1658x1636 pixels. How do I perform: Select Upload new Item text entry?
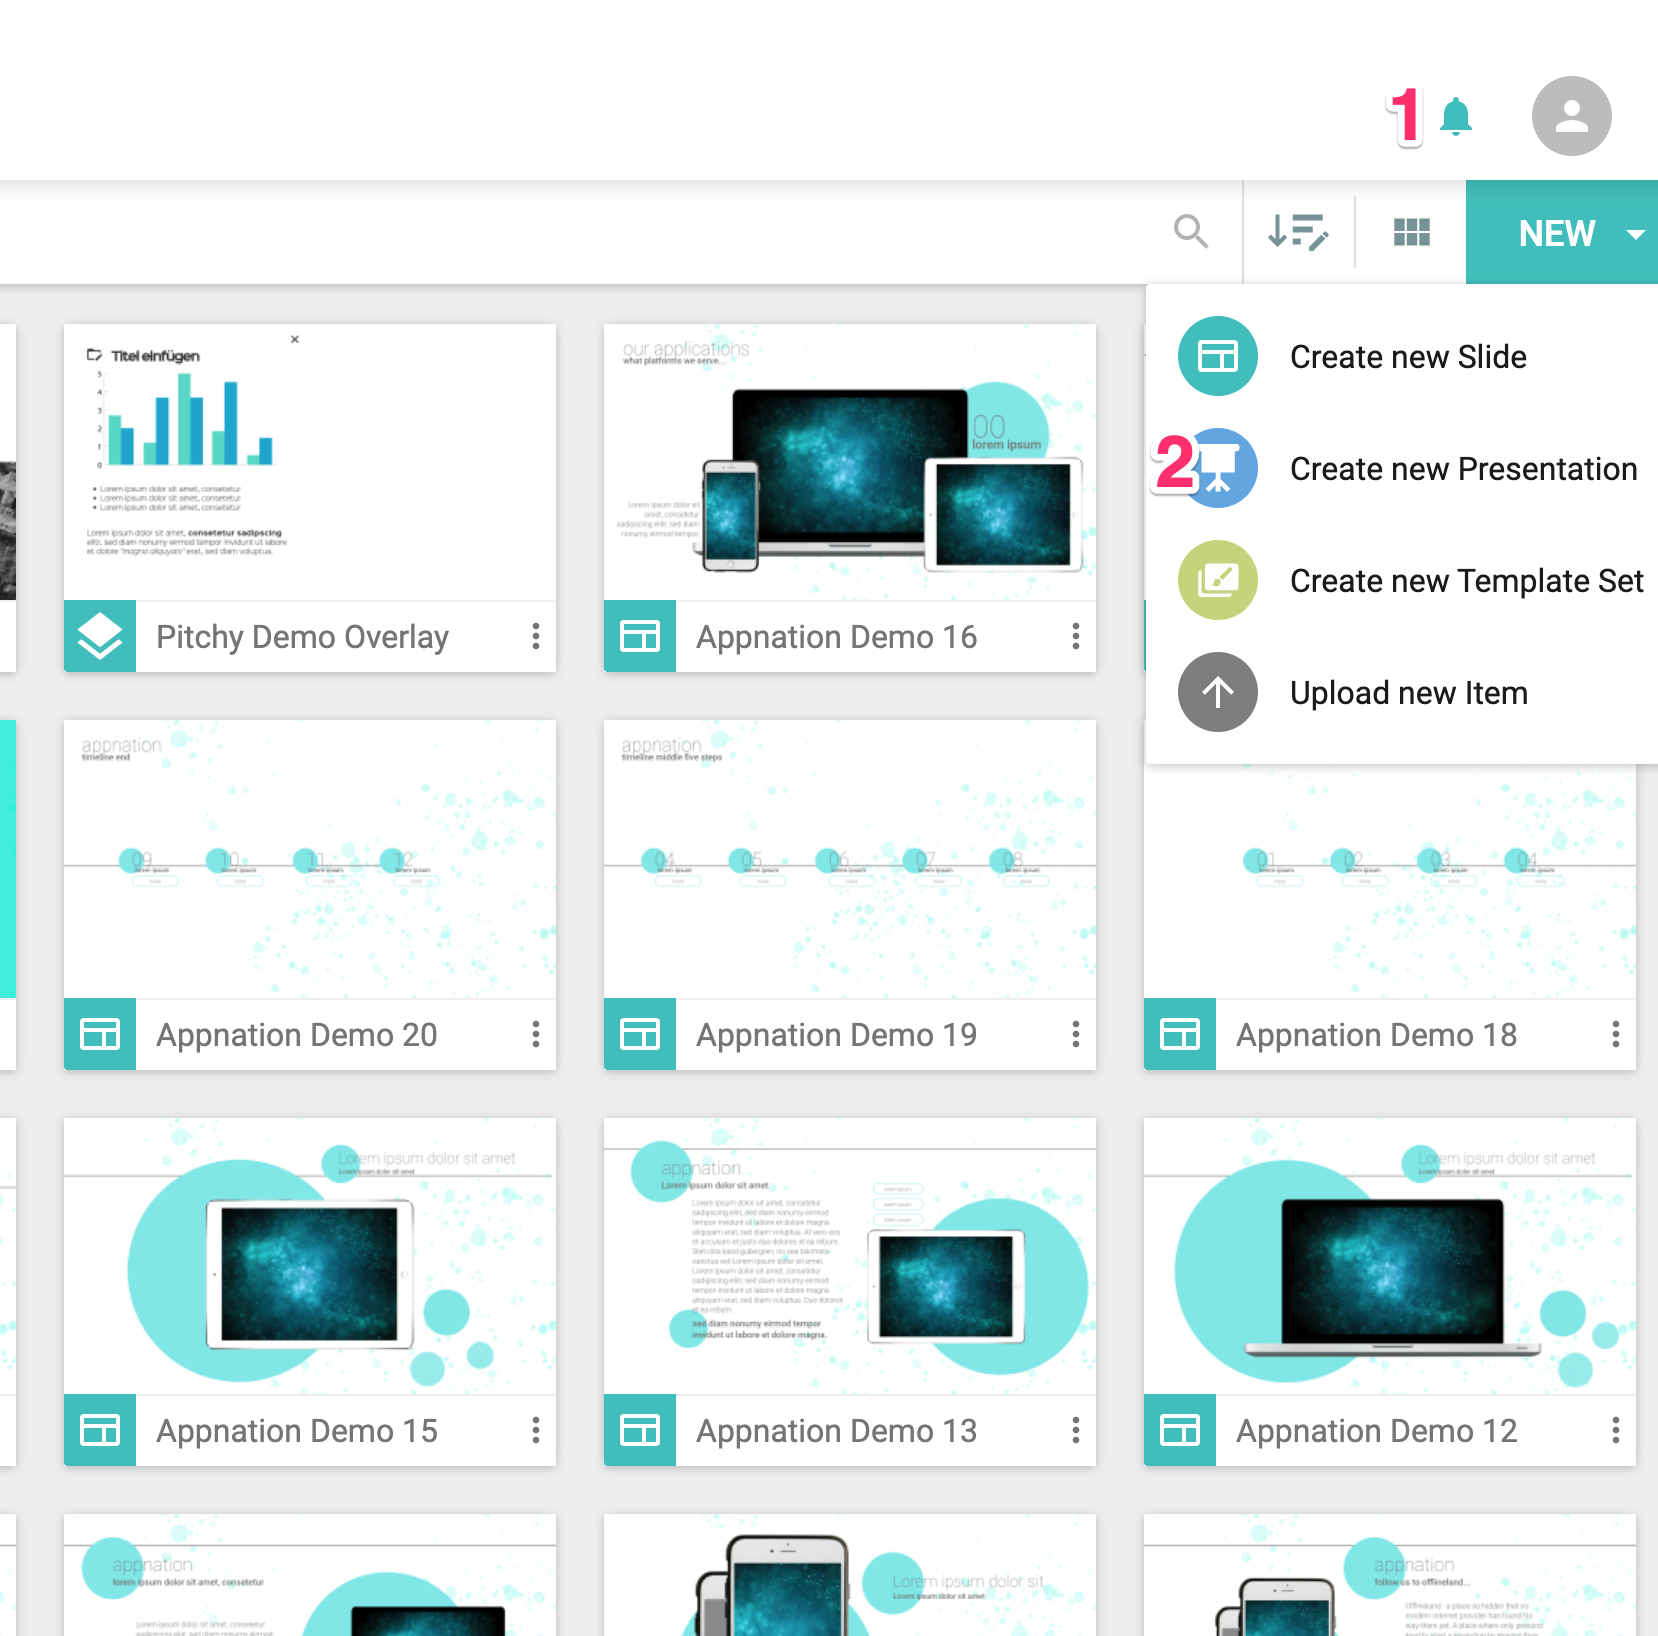pyautogui.click(x=1408, y=693)
